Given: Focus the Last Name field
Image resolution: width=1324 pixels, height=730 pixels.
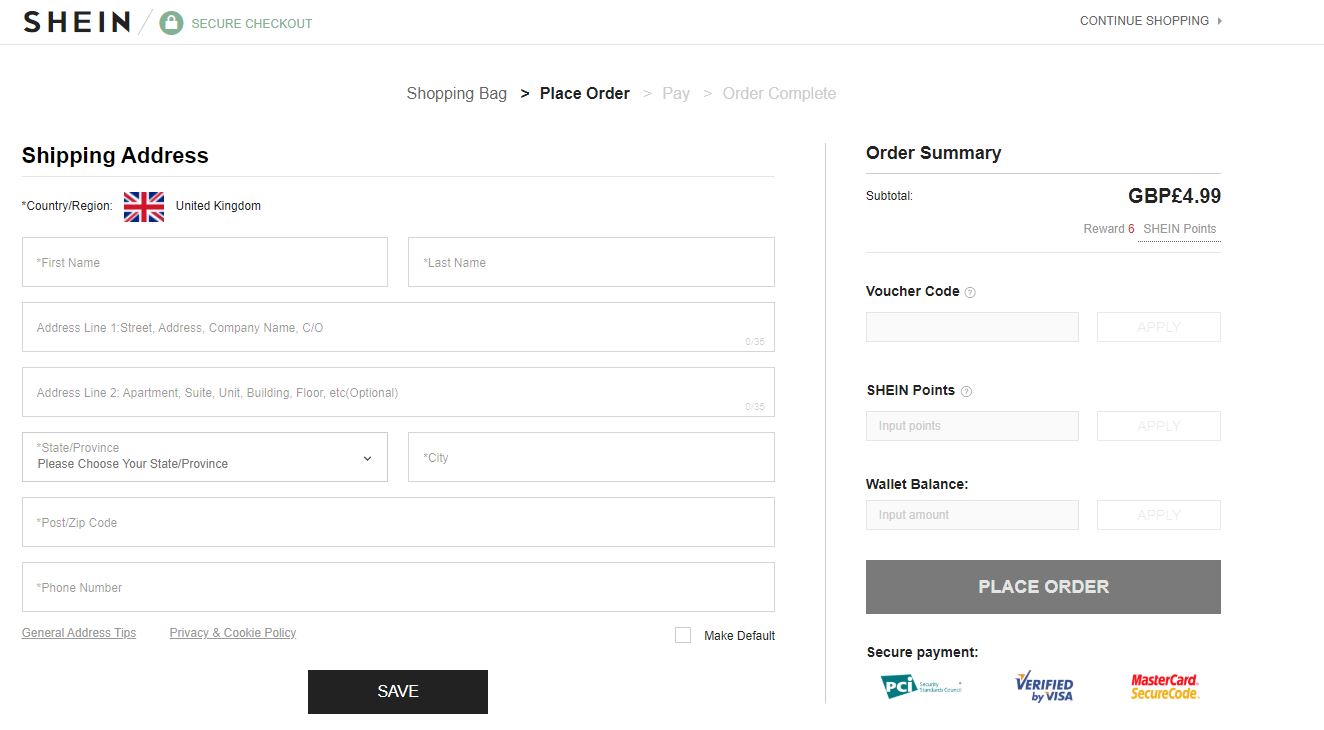Looking at the screenshot, I should coord(591,262).
